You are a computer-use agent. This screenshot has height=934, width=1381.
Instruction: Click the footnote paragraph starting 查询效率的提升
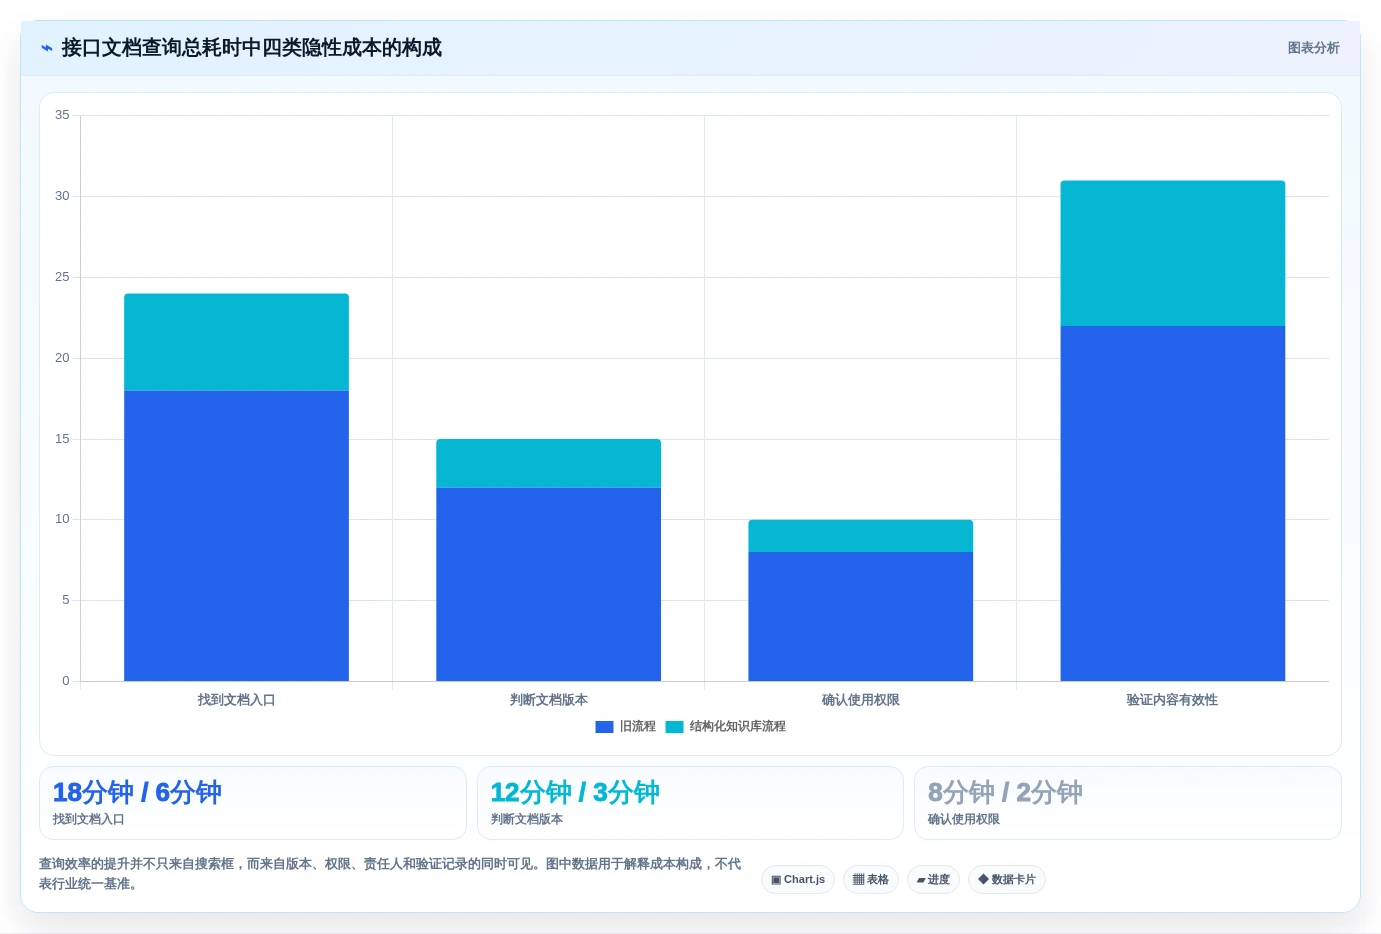coord(390,874)
